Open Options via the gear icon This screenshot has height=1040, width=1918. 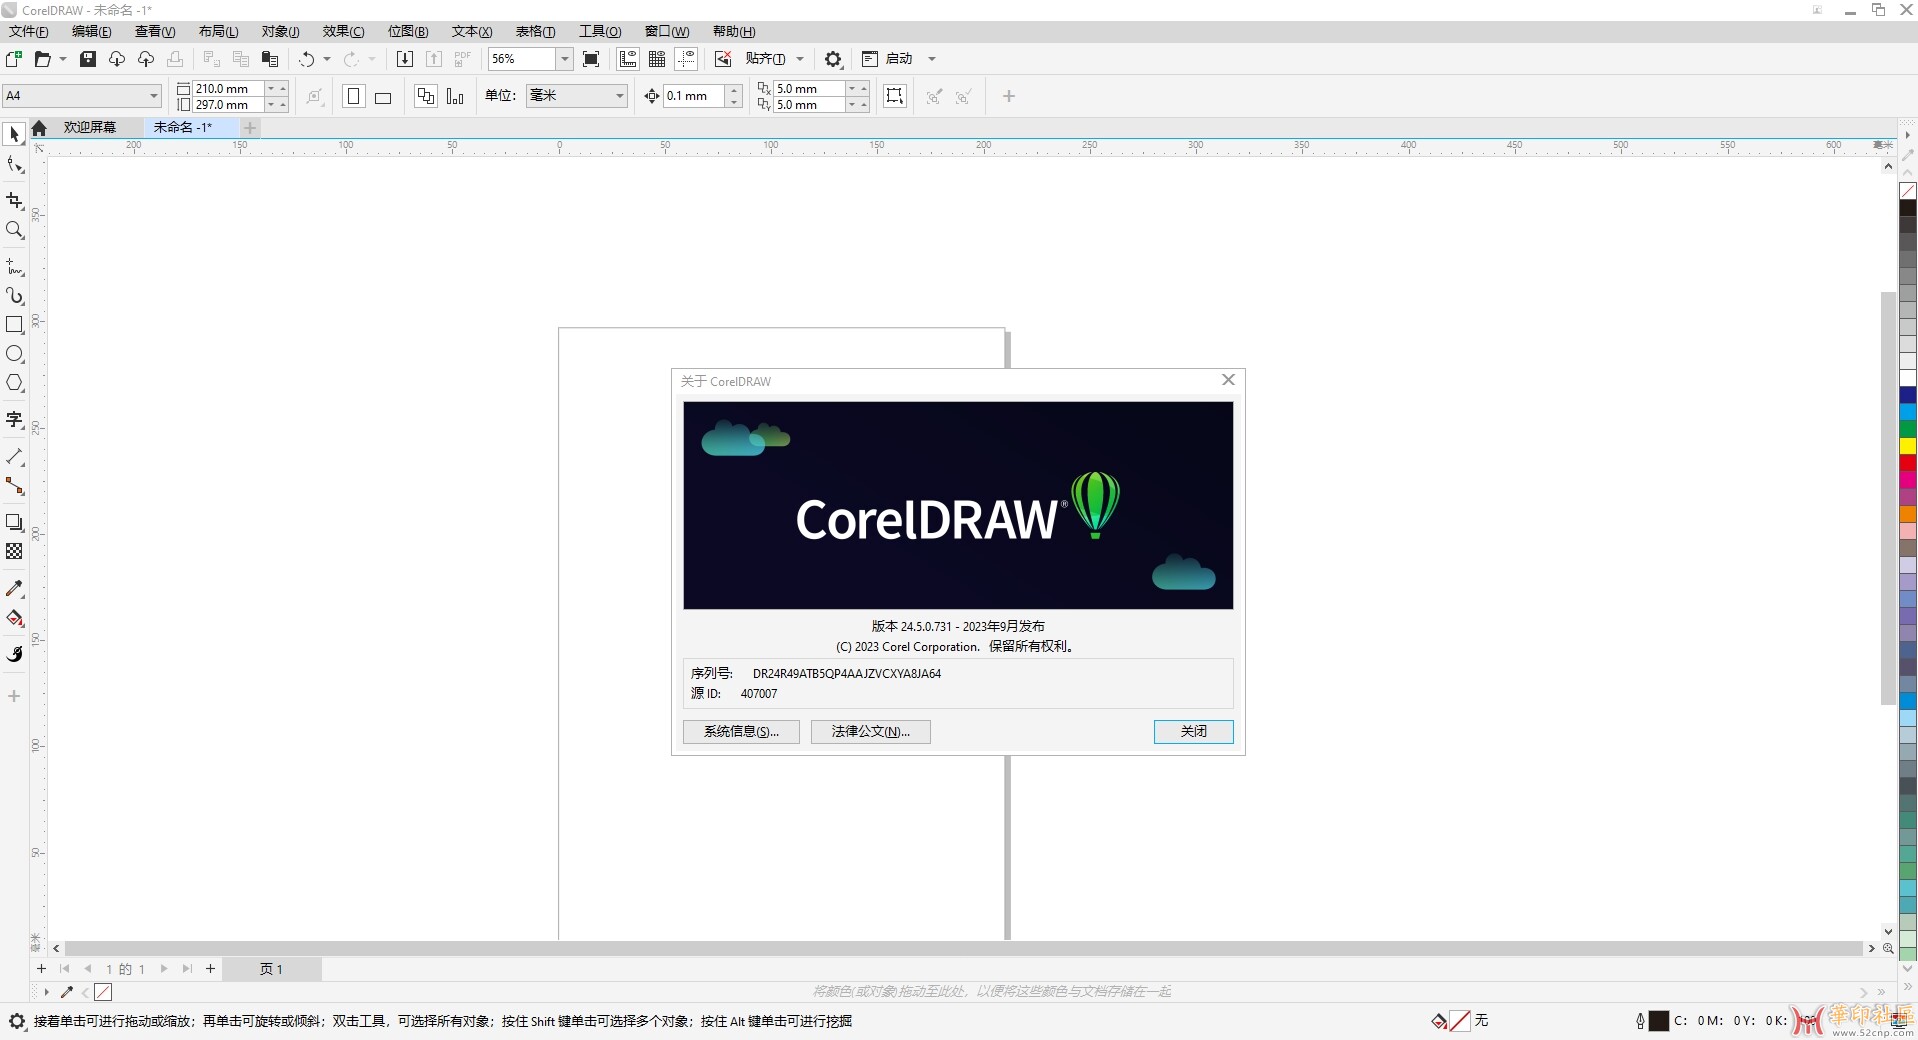[833, 59]
